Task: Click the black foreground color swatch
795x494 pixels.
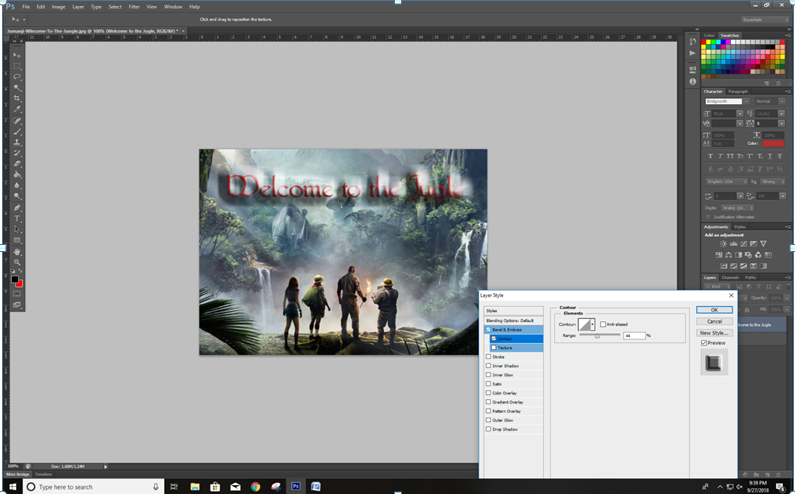Action: point(15,279)
